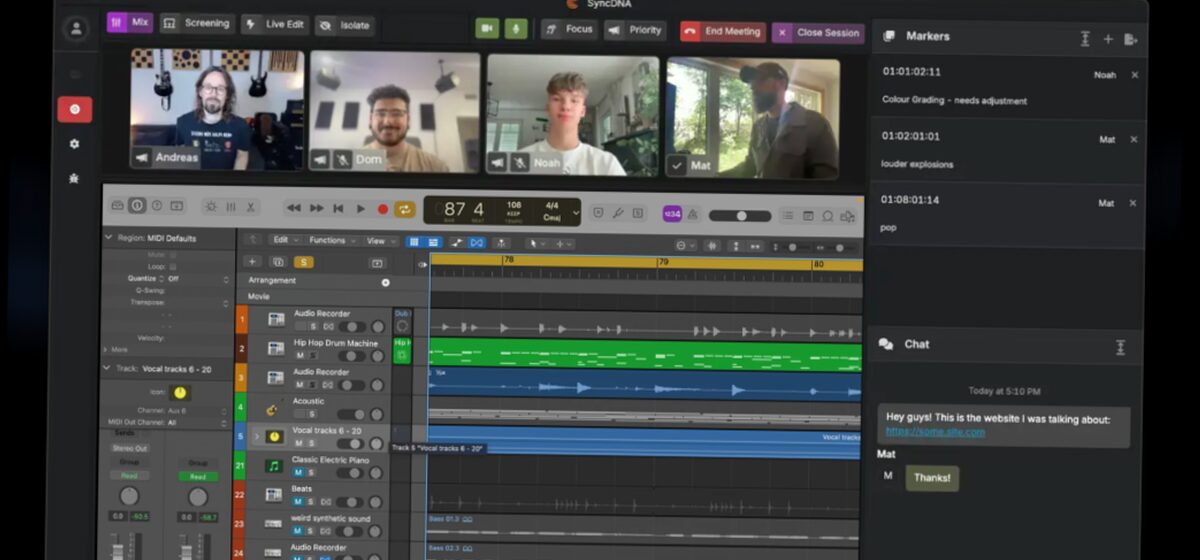Click the red record button in transport
1200x560 pixels.
[382, 209]
